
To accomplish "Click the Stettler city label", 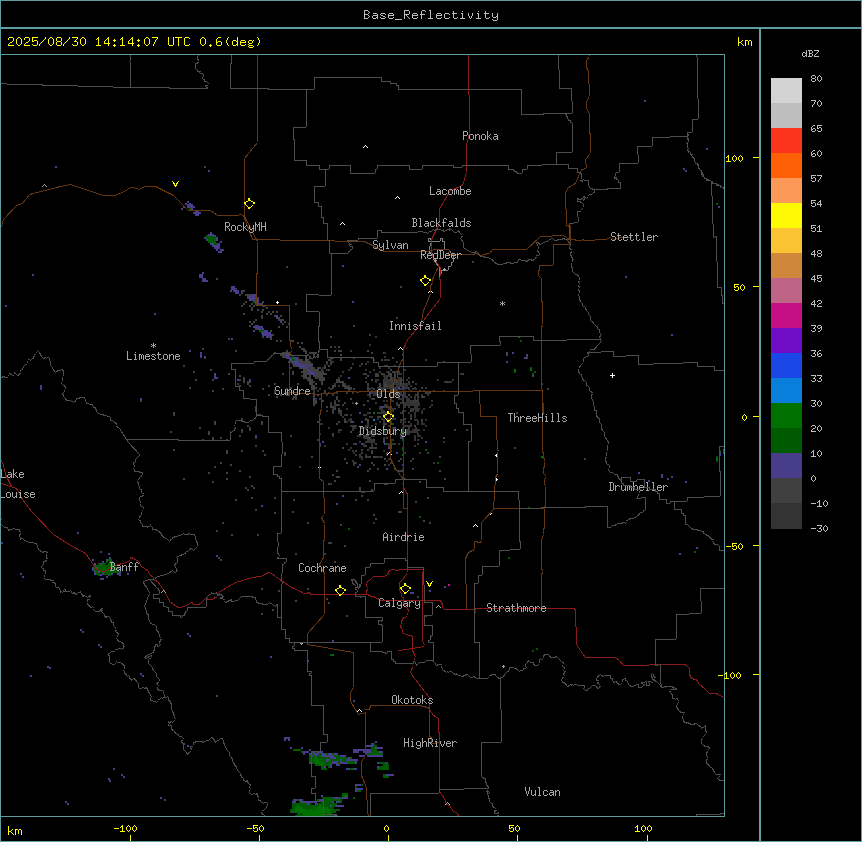I will [x=633, y=237].
